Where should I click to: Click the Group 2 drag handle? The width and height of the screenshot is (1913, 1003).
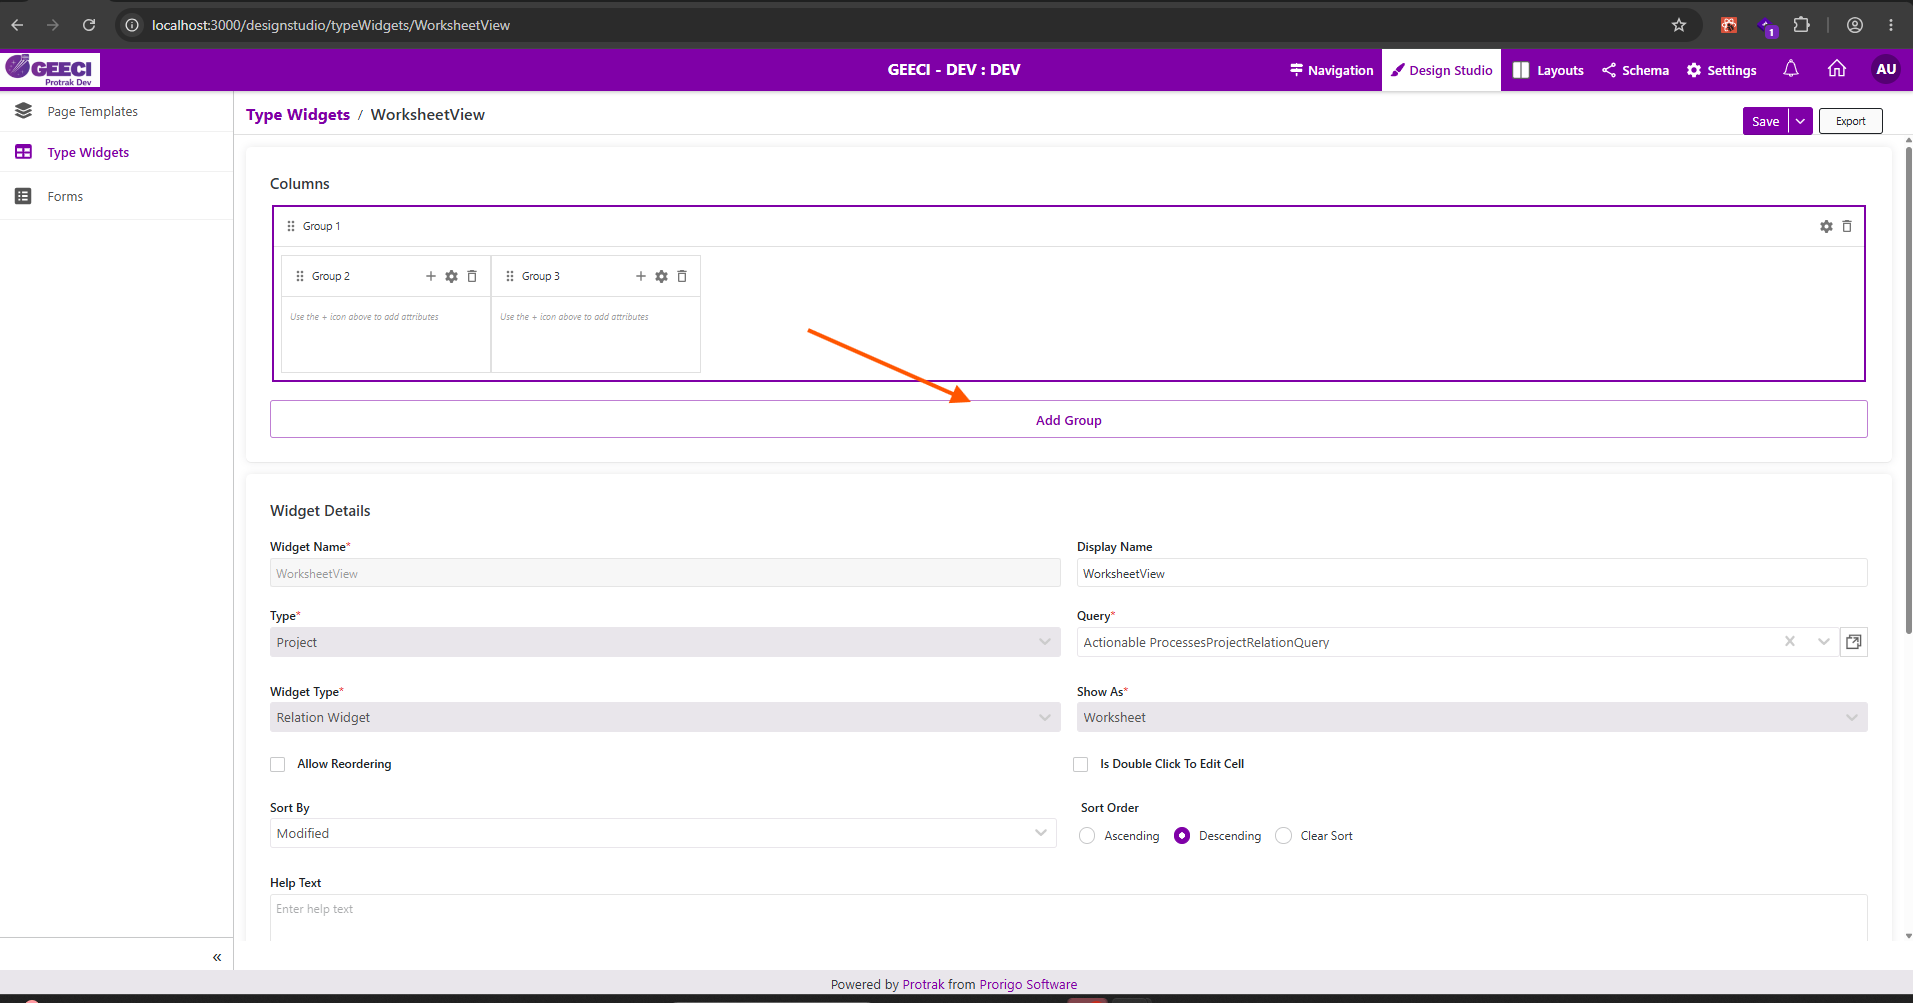[x=300, y=276]
